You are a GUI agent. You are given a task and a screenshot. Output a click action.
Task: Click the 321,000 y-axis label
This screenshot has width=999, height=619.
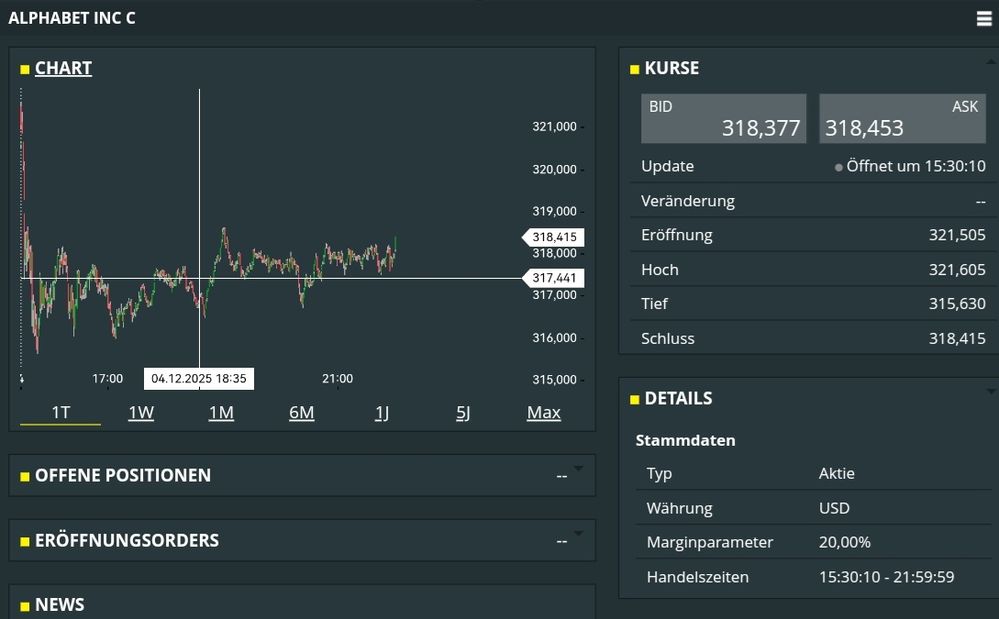tap(554, 127)
